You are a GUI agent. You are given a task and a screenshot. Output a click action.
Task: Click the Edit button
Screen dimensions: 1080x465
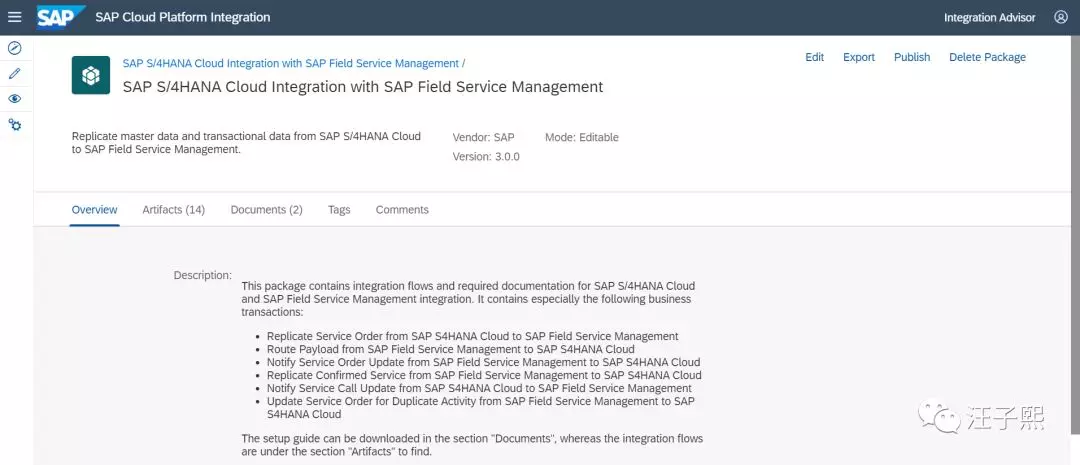coord(815,57)
